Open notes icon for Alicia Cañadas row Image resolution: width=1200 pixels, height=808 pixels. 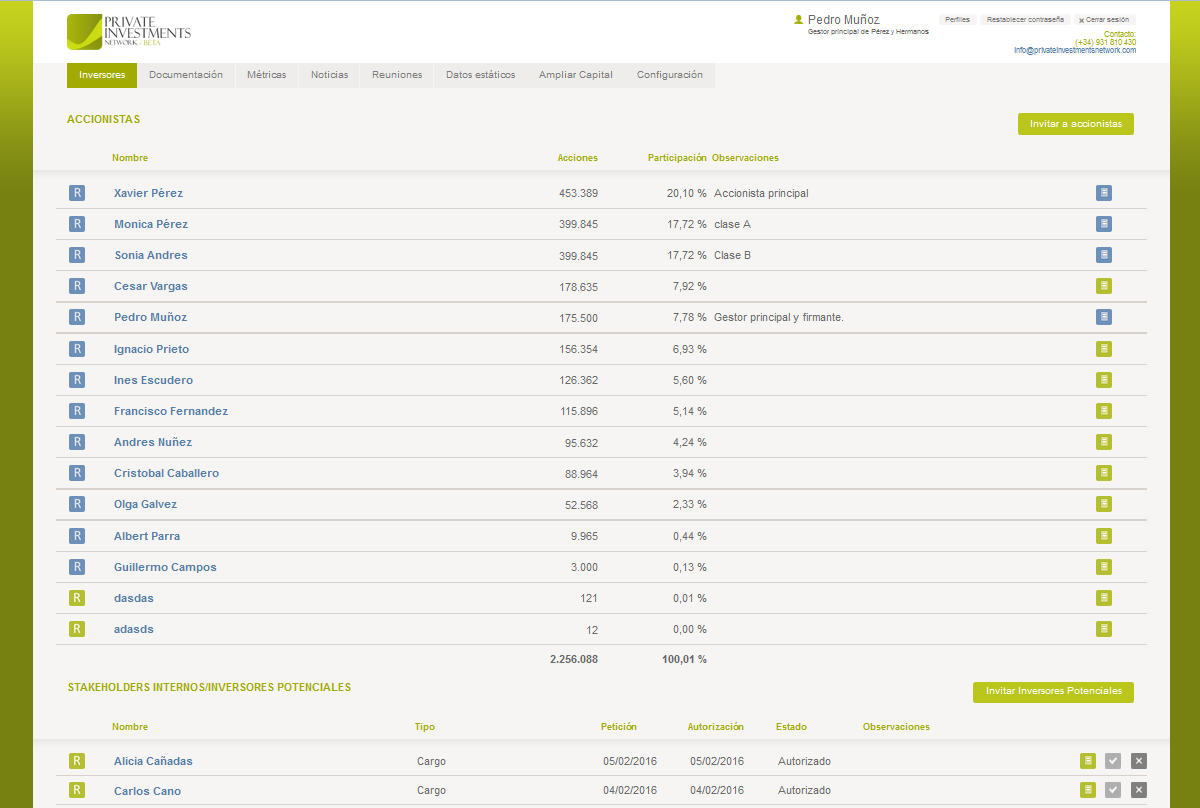(1088, 761)
